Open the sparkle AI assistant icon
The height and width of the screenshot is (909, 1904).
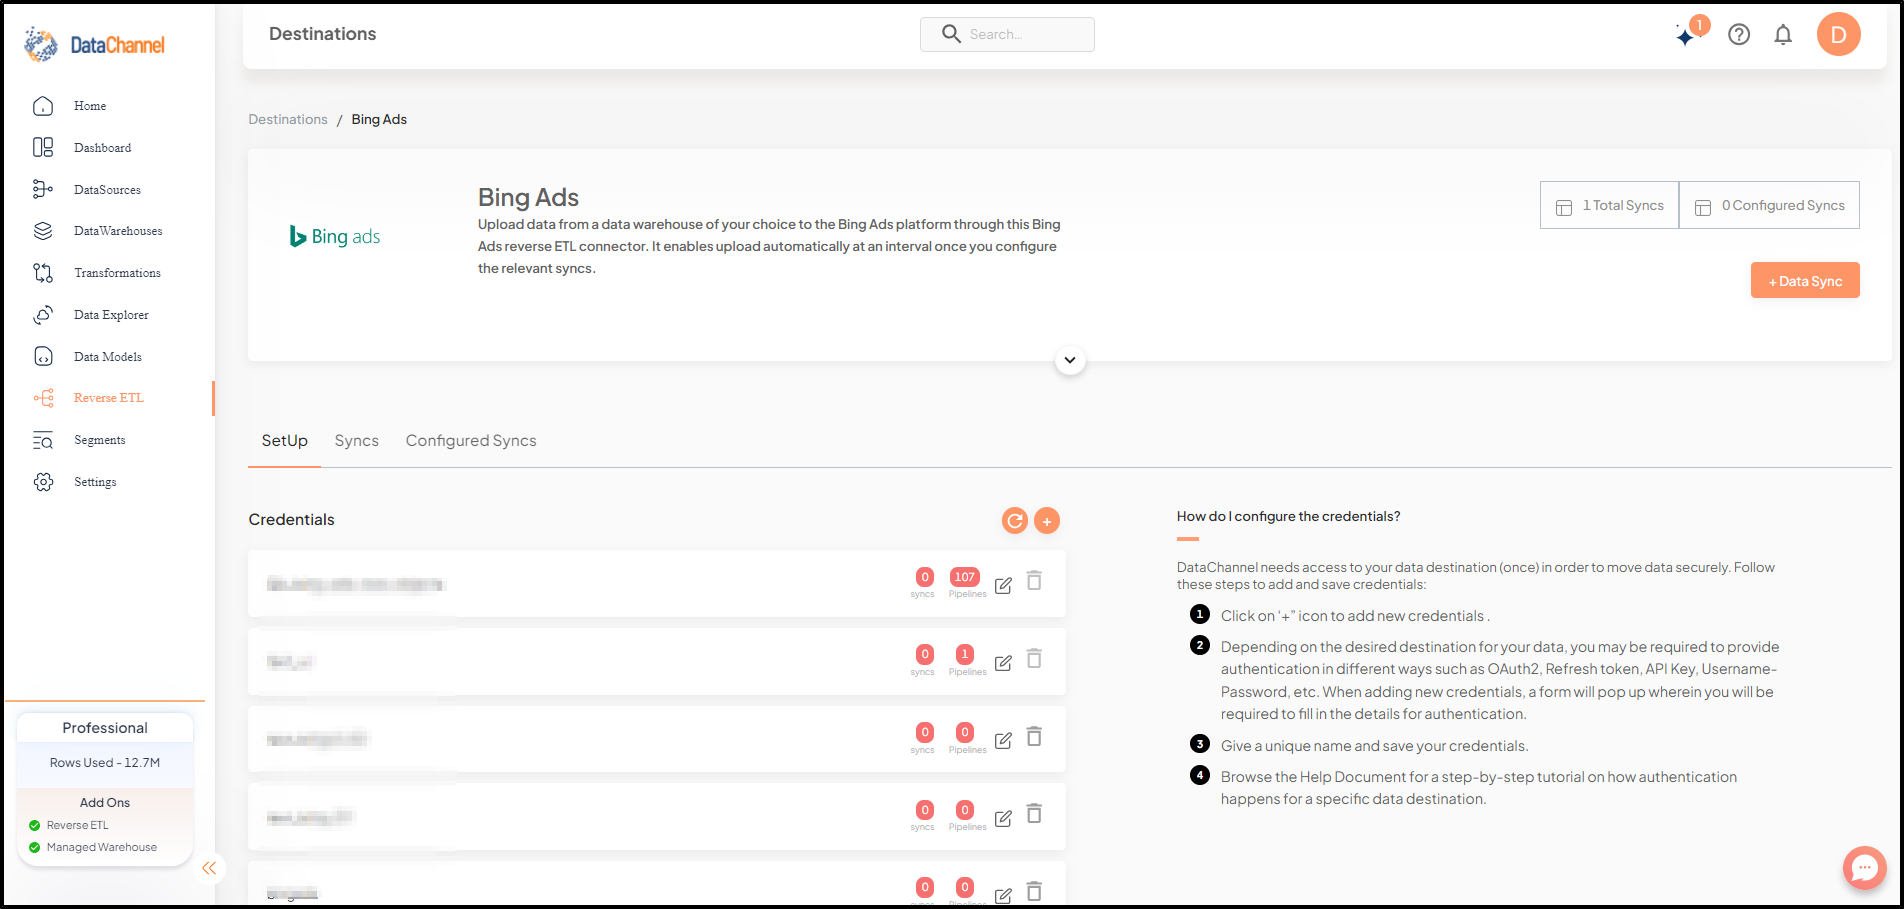1686,35
